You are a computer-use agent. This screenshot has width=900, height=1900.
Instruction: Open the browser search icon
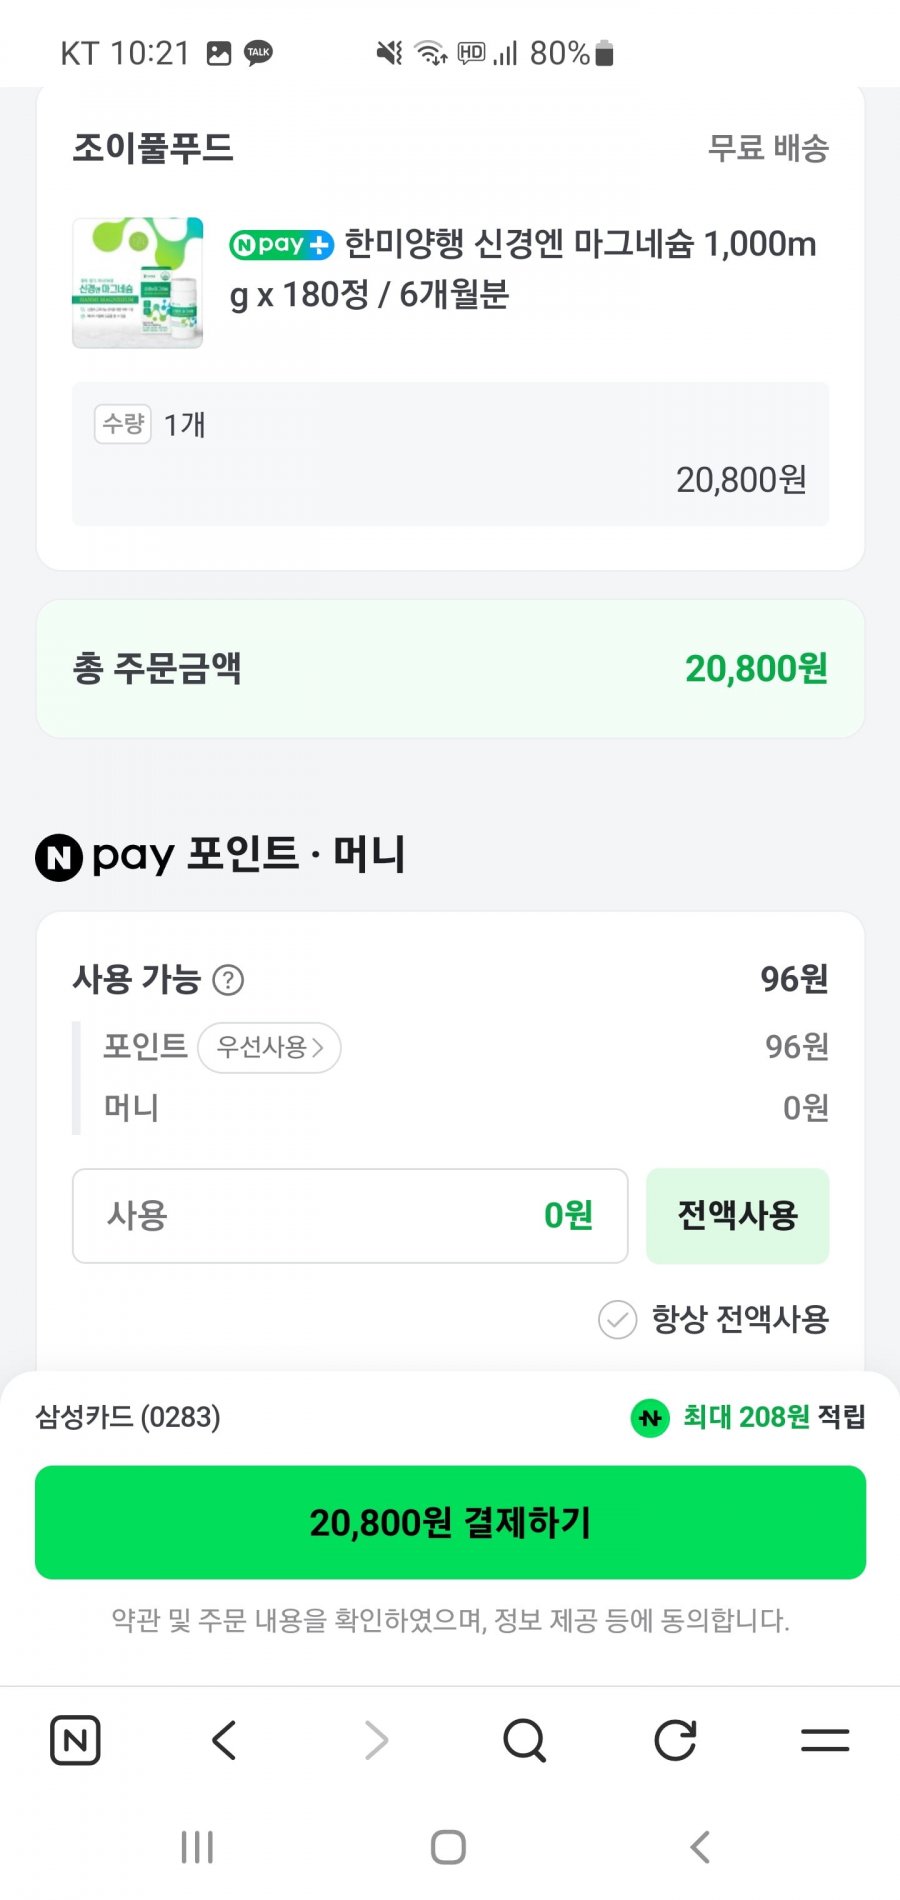coord(525,1740)
